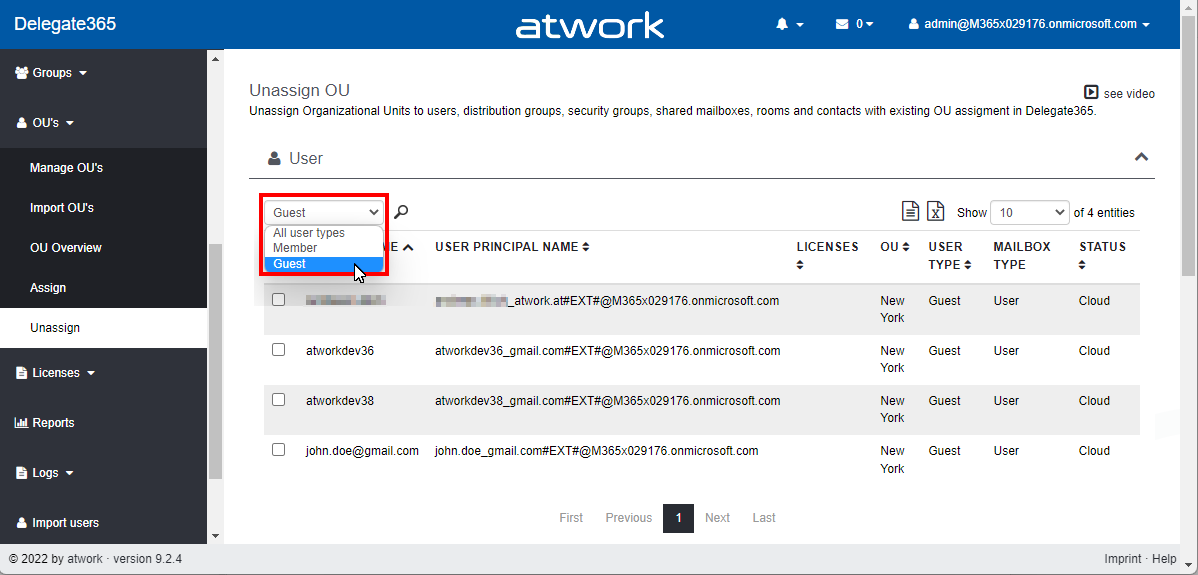Export list to Excel icon

(936, 212)
